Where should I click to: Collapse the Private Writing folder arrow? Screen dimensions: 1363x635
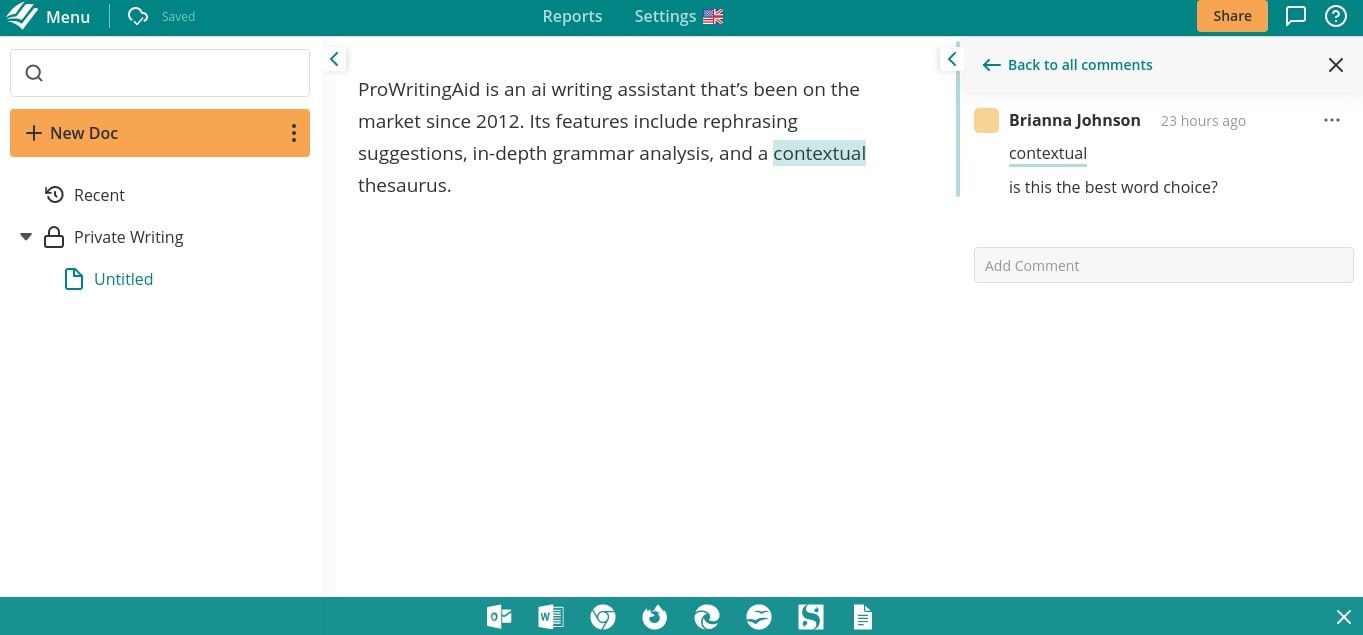tap(26, 237)
